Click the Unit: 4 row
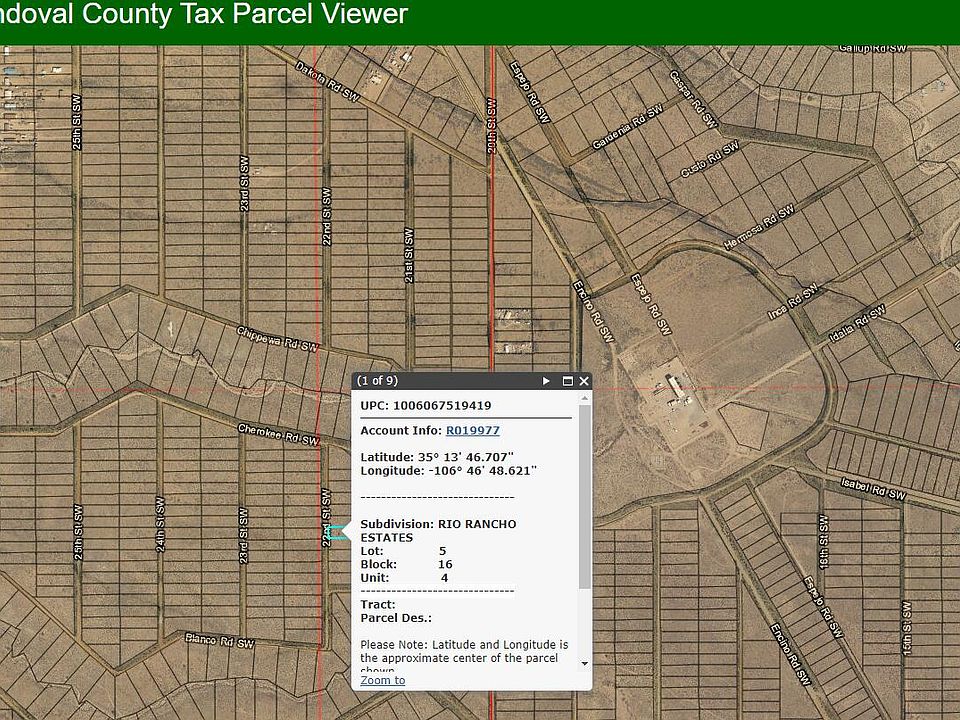 [404, 578]
